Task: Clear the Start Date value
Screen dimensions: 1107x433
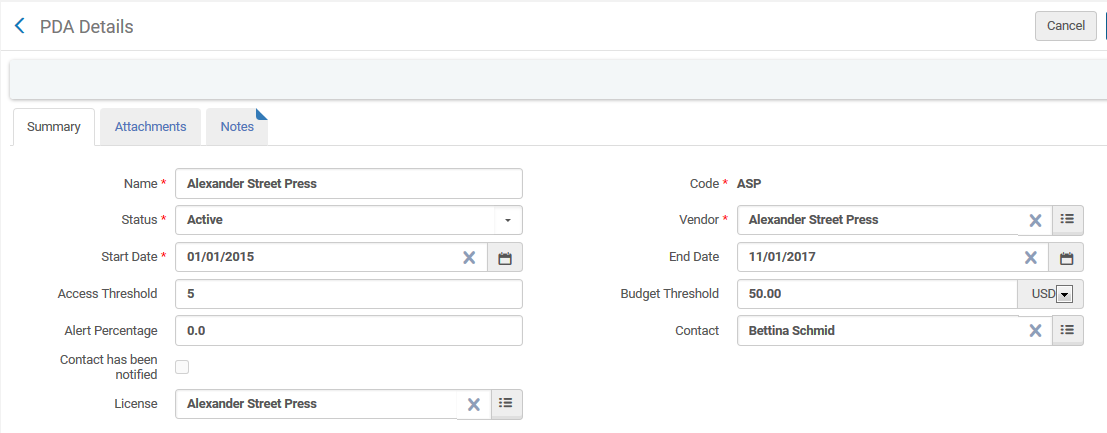Action: pyautogui.click(x=468, y=257)
